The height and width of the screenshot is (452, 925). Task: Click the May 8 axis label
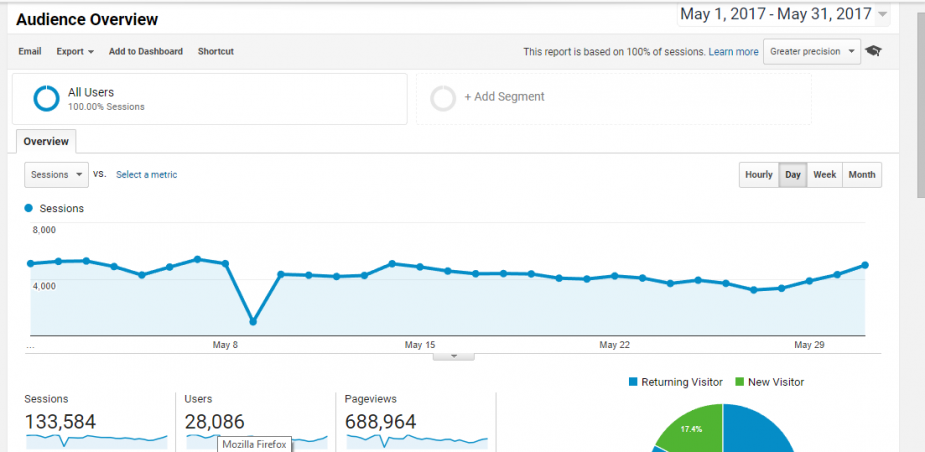pos(225,345)
